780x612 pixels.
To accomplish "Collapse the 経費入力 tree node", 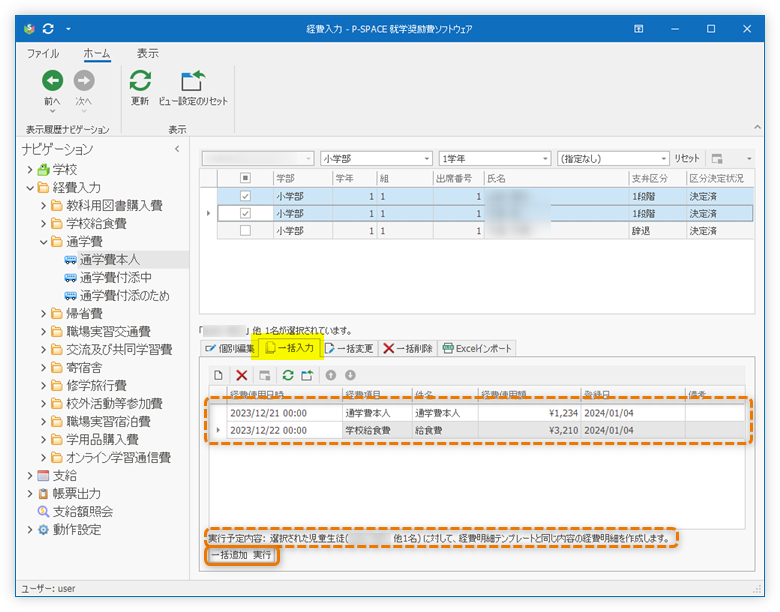I will (30, 188).
